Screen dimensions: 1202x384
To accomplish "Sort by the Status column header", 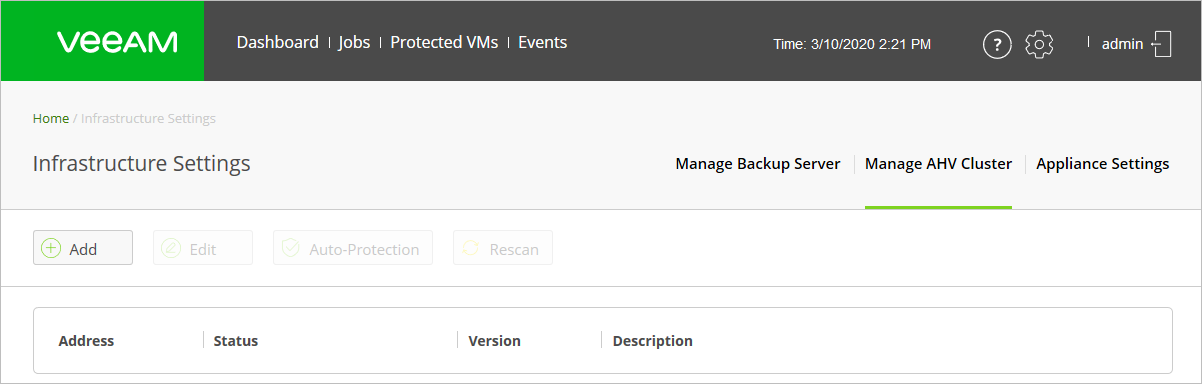I will (236, 341).
